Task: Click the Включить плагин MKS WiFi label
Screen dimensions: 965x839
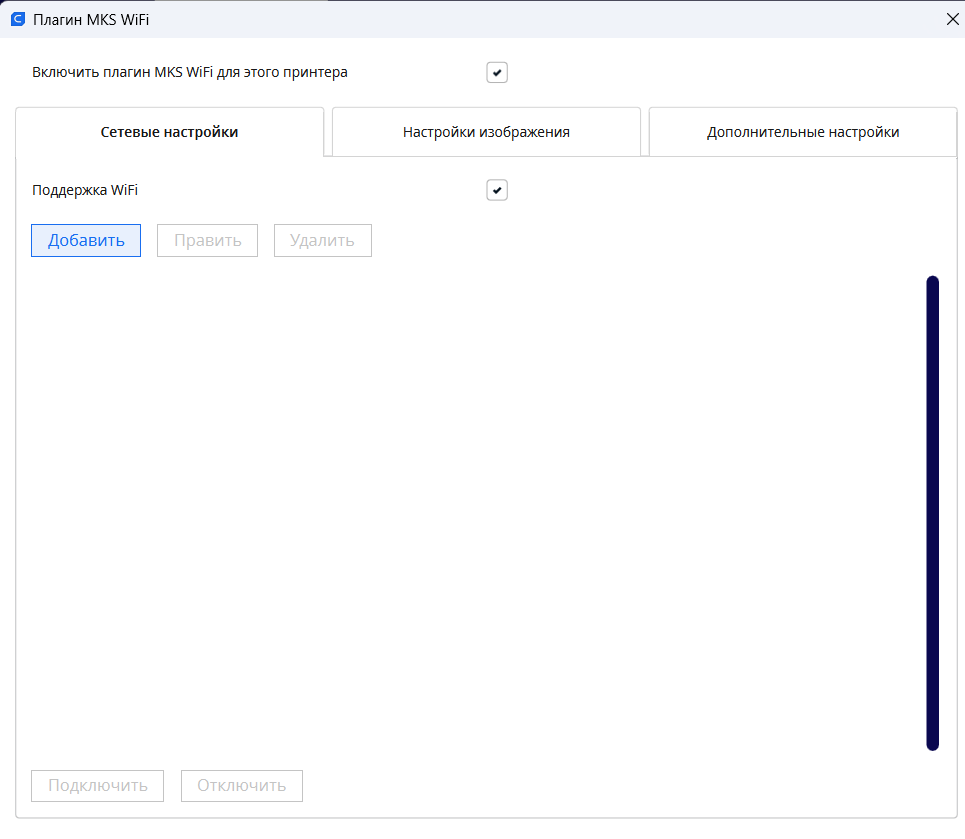Action: pyautogui.click(x=190, y=73)
